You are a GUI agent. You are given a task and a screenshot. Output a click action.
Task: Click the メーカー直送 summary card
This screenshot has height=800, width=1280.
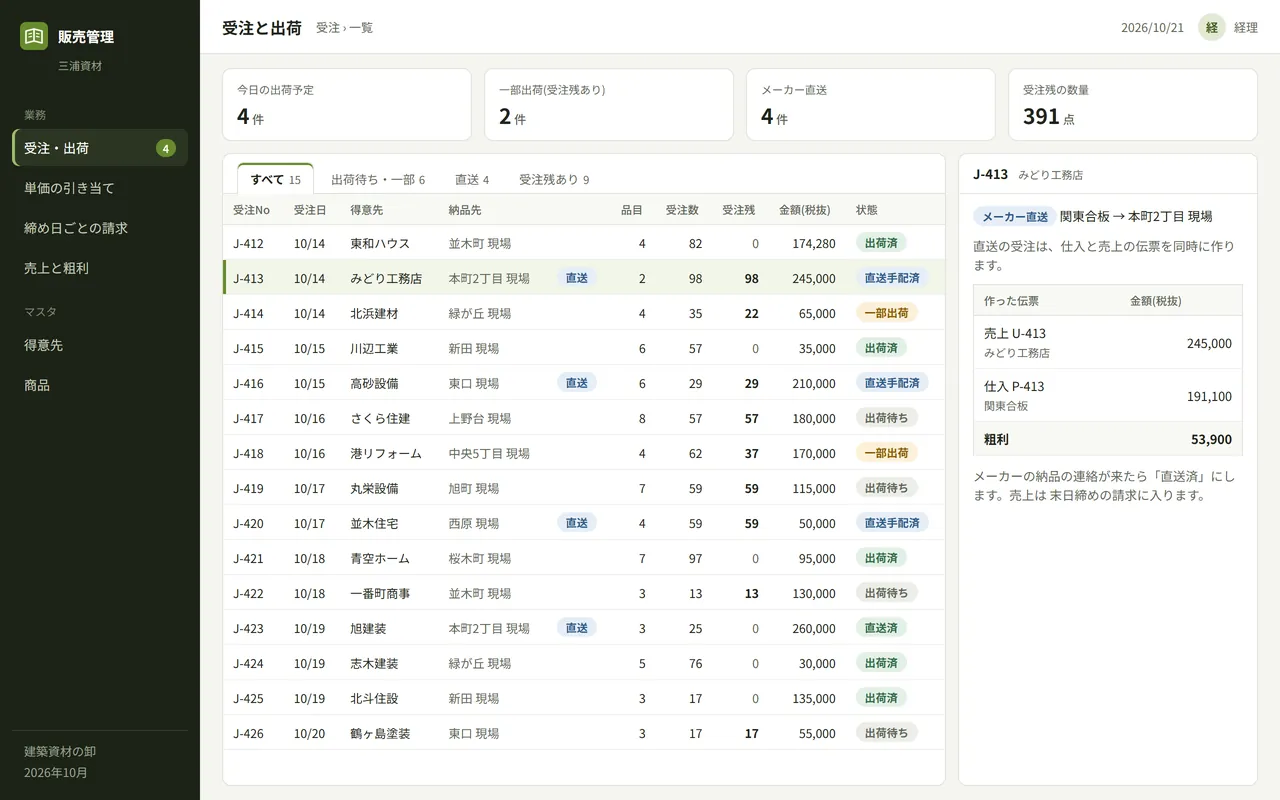click(871, 104)
